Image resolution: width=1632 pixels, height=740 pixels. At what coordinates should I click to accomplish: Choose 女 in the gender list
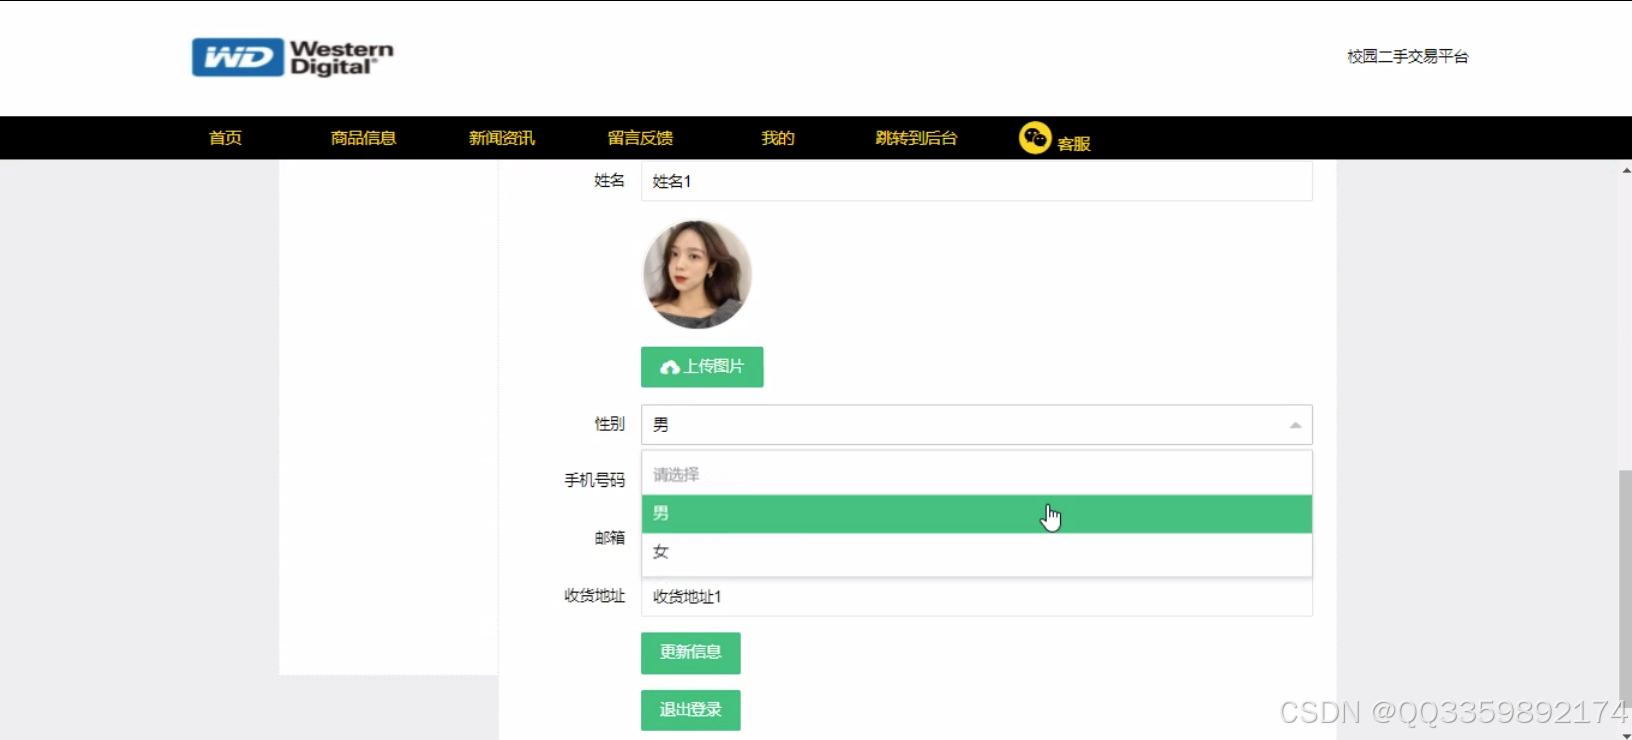pos(977,552)
